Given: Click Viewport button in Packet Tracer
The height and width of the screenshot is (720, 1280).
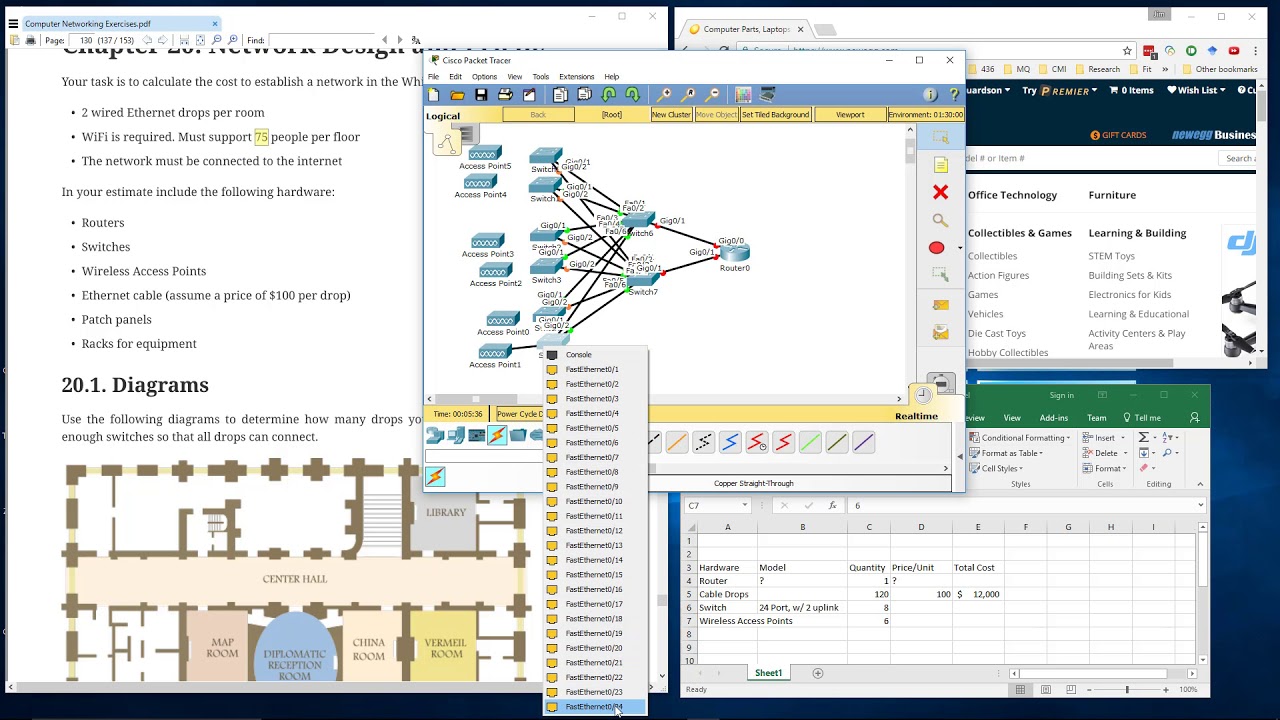Looking at the screenshot, I should 850,115.
